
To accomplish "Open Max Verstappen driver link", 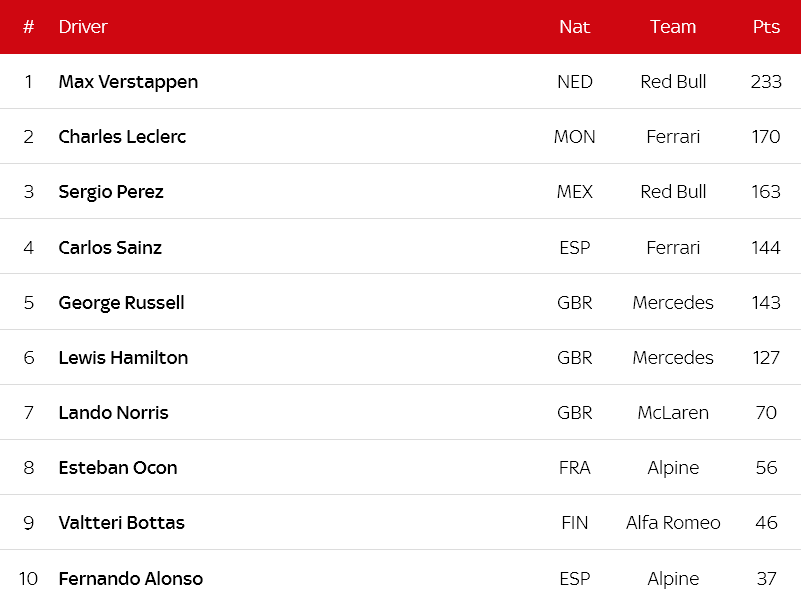I will click(128, 82).
